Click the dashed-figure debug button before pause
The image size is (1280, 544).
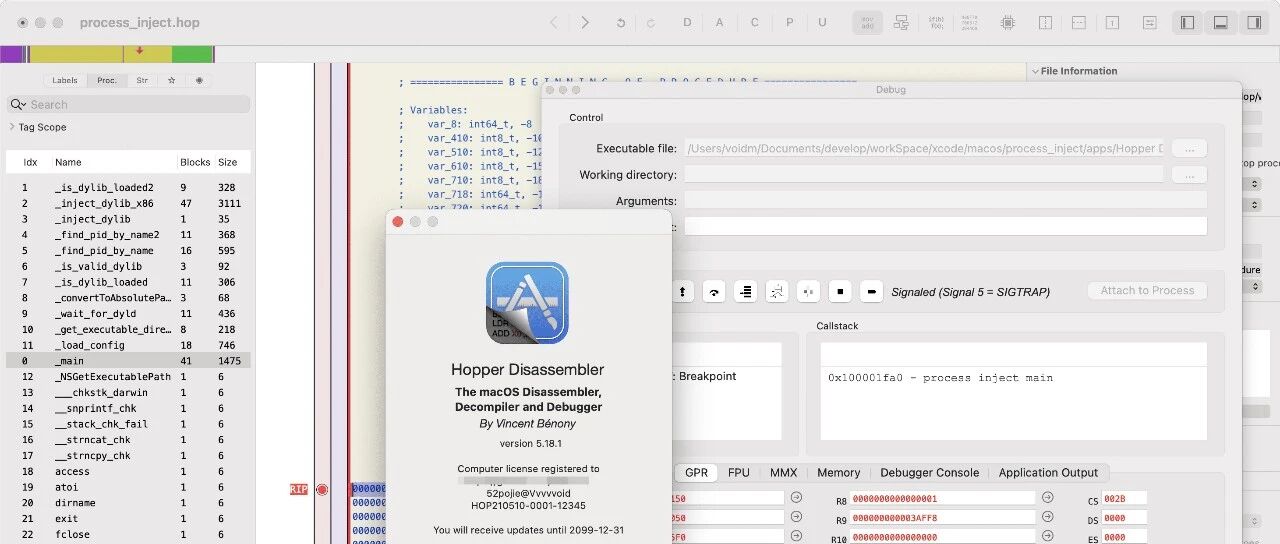[777, 291]
